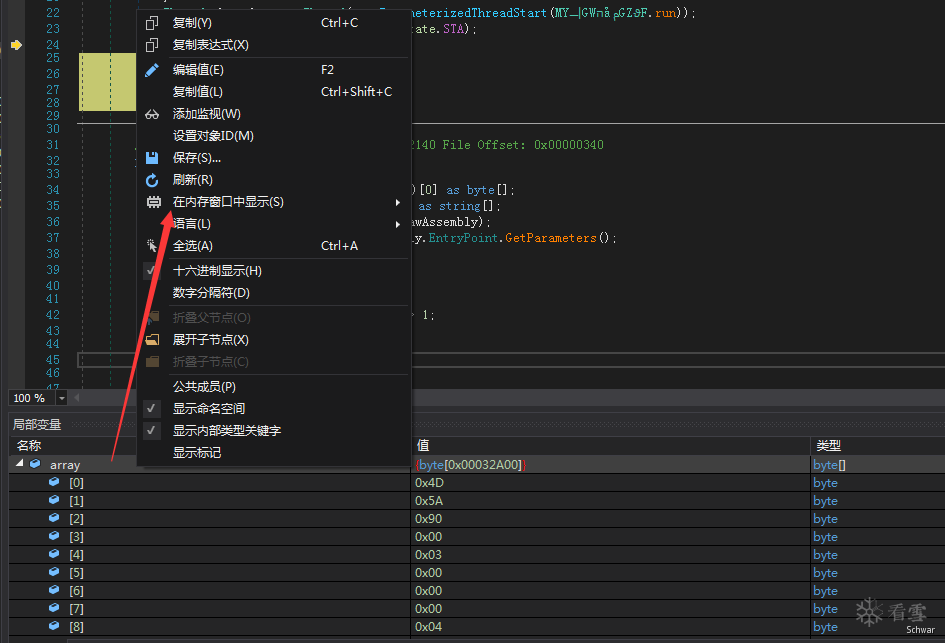
Task: Click the memory chip icon for 在内存窗口中显示
Action: [154, 202]
